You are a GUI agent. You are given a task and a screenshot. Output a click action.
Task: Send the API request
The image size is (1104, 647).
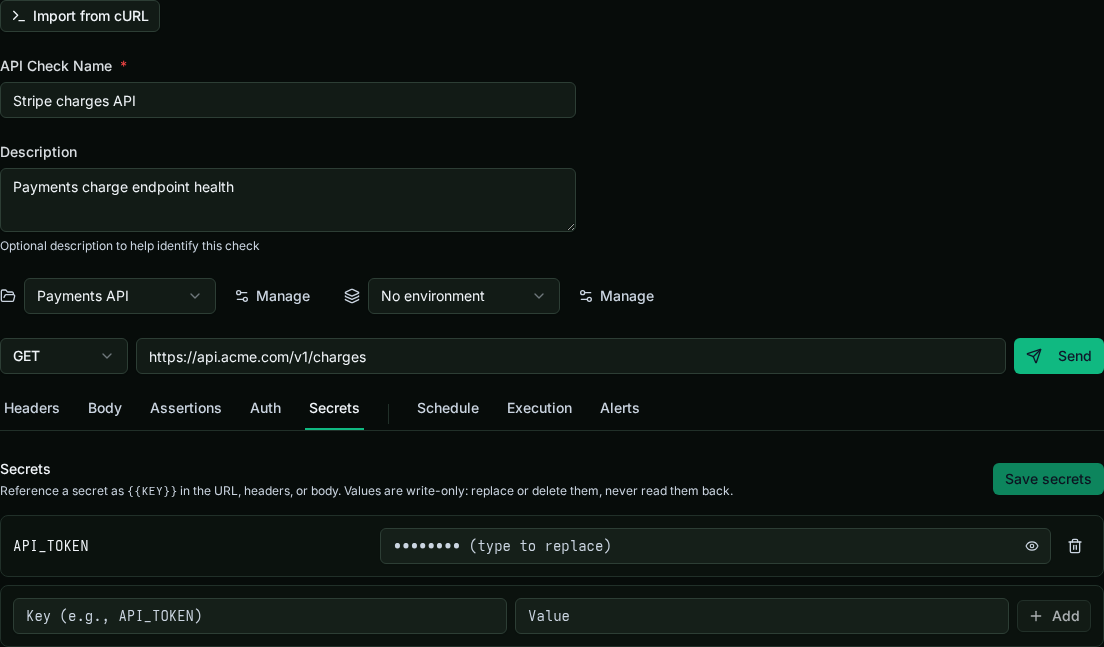(x=1059, y=356)
